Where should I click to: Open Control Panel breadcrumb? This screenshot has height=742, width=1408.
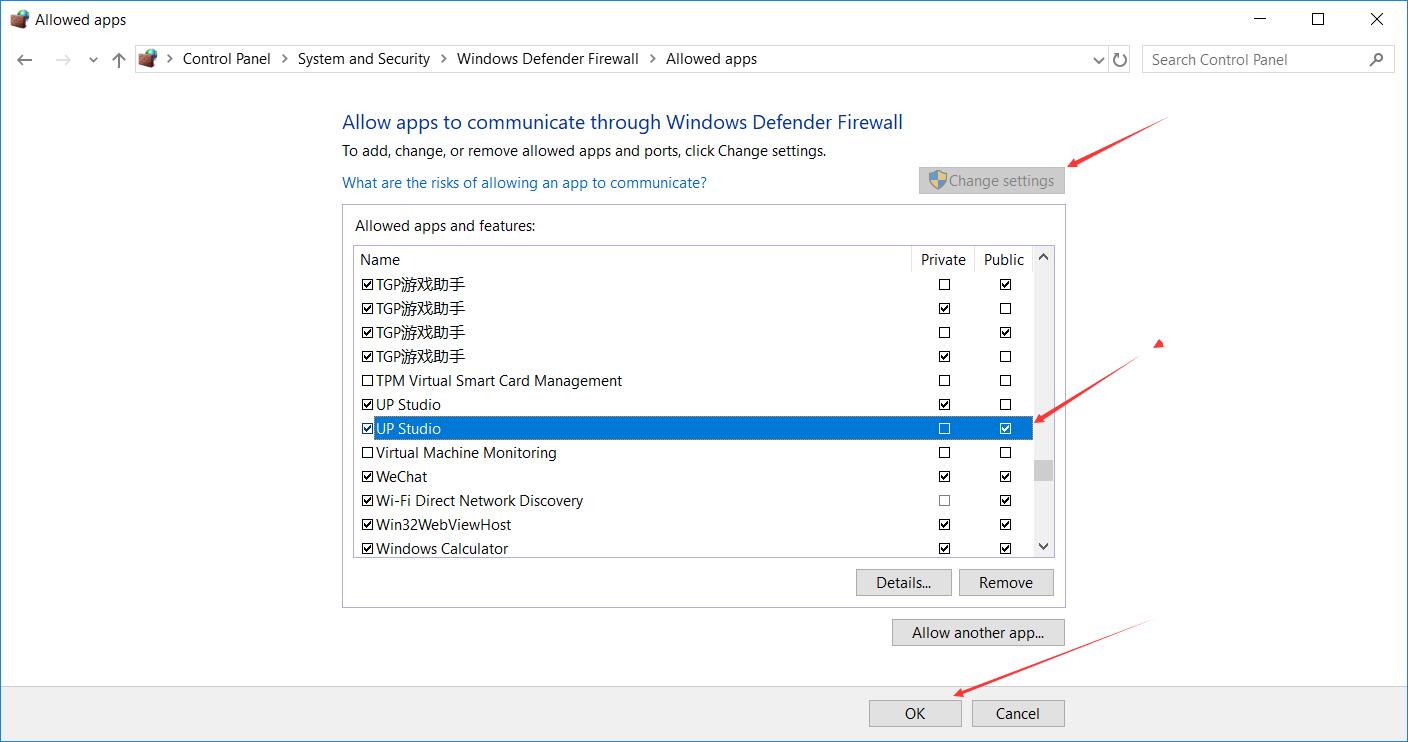point(227,59)
